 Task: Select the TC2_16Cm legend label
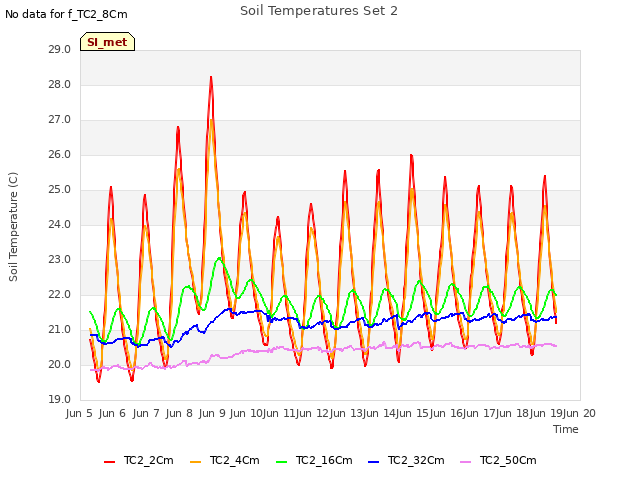point(324,460)
